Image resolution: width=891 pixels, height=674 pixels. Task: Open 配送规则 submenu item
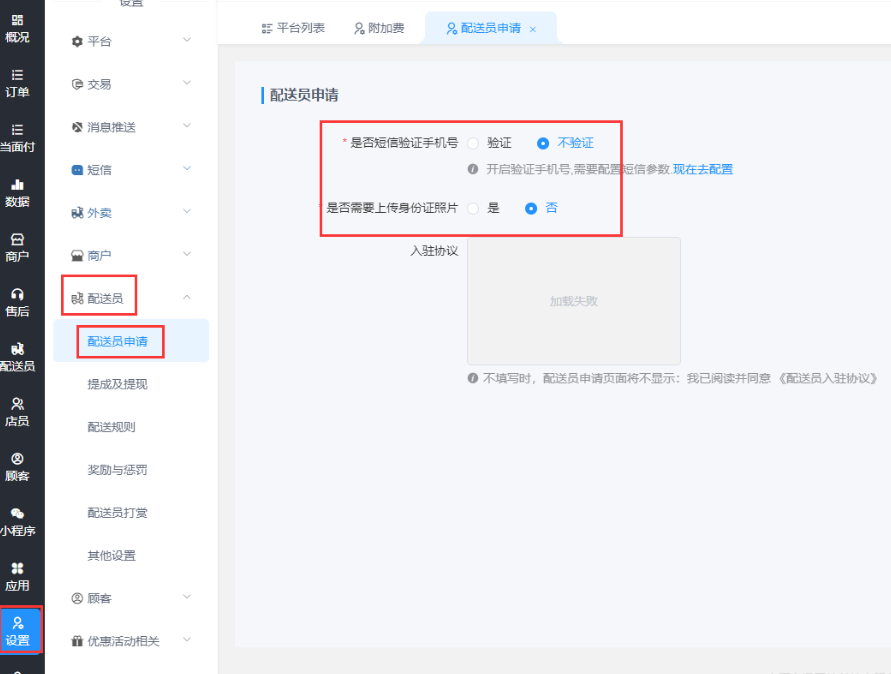pos(111,427)
